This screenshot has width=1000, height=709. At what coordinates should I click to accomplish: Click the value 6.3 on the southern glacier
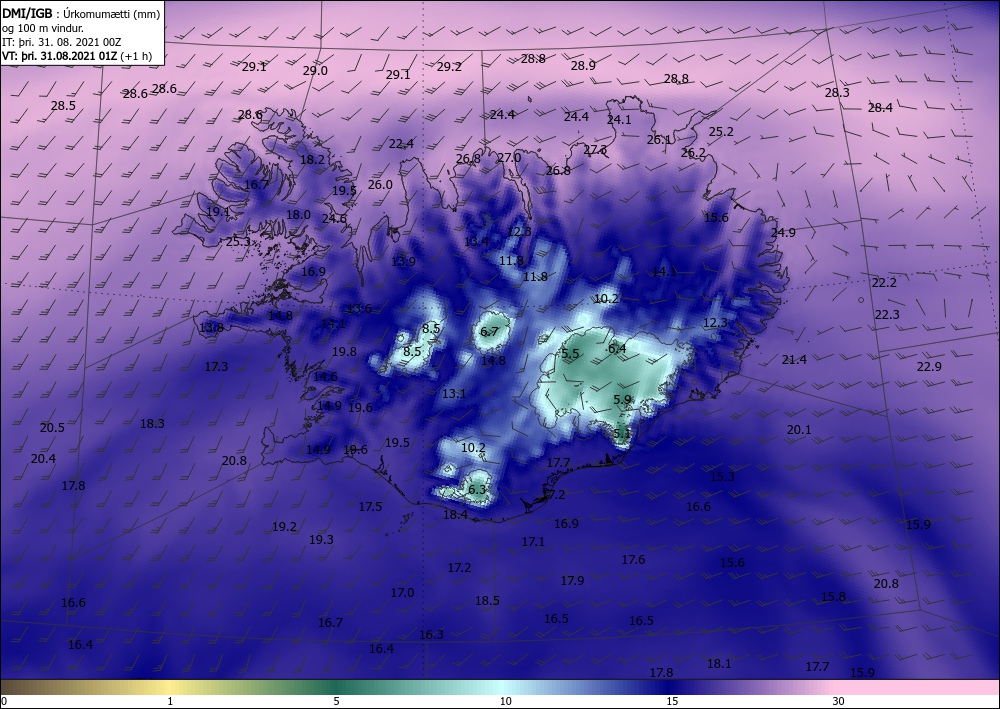[x=477, y=490]
